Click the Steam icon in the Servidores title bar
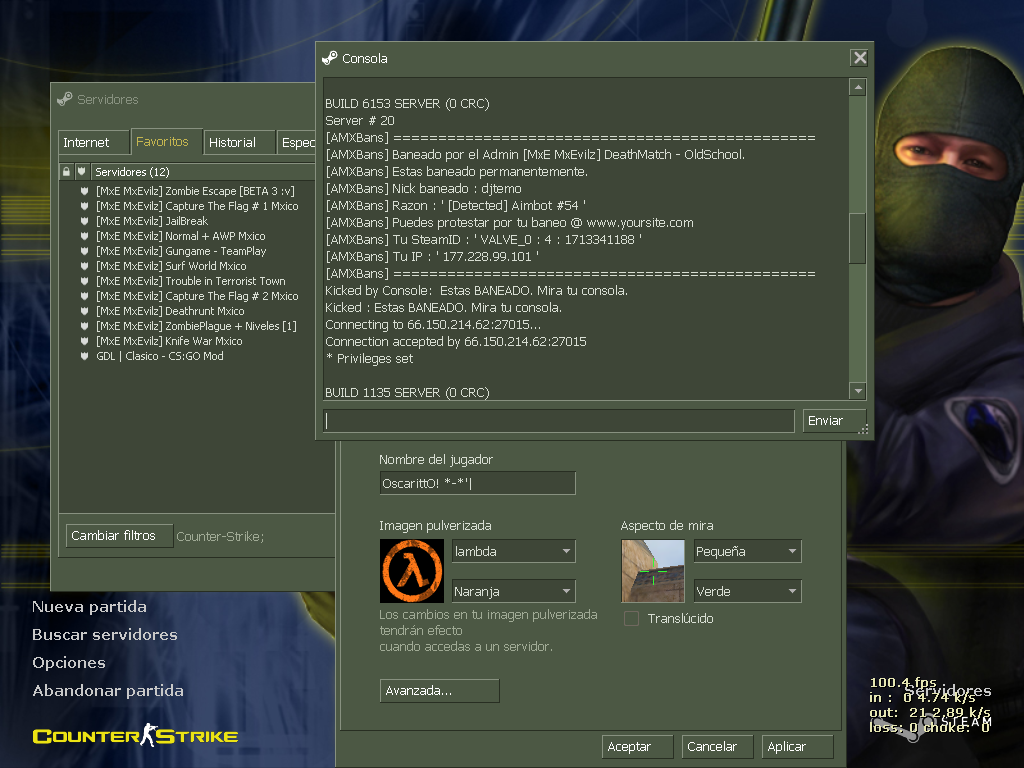Viewport: 1024px width, 768px height. 65,99
